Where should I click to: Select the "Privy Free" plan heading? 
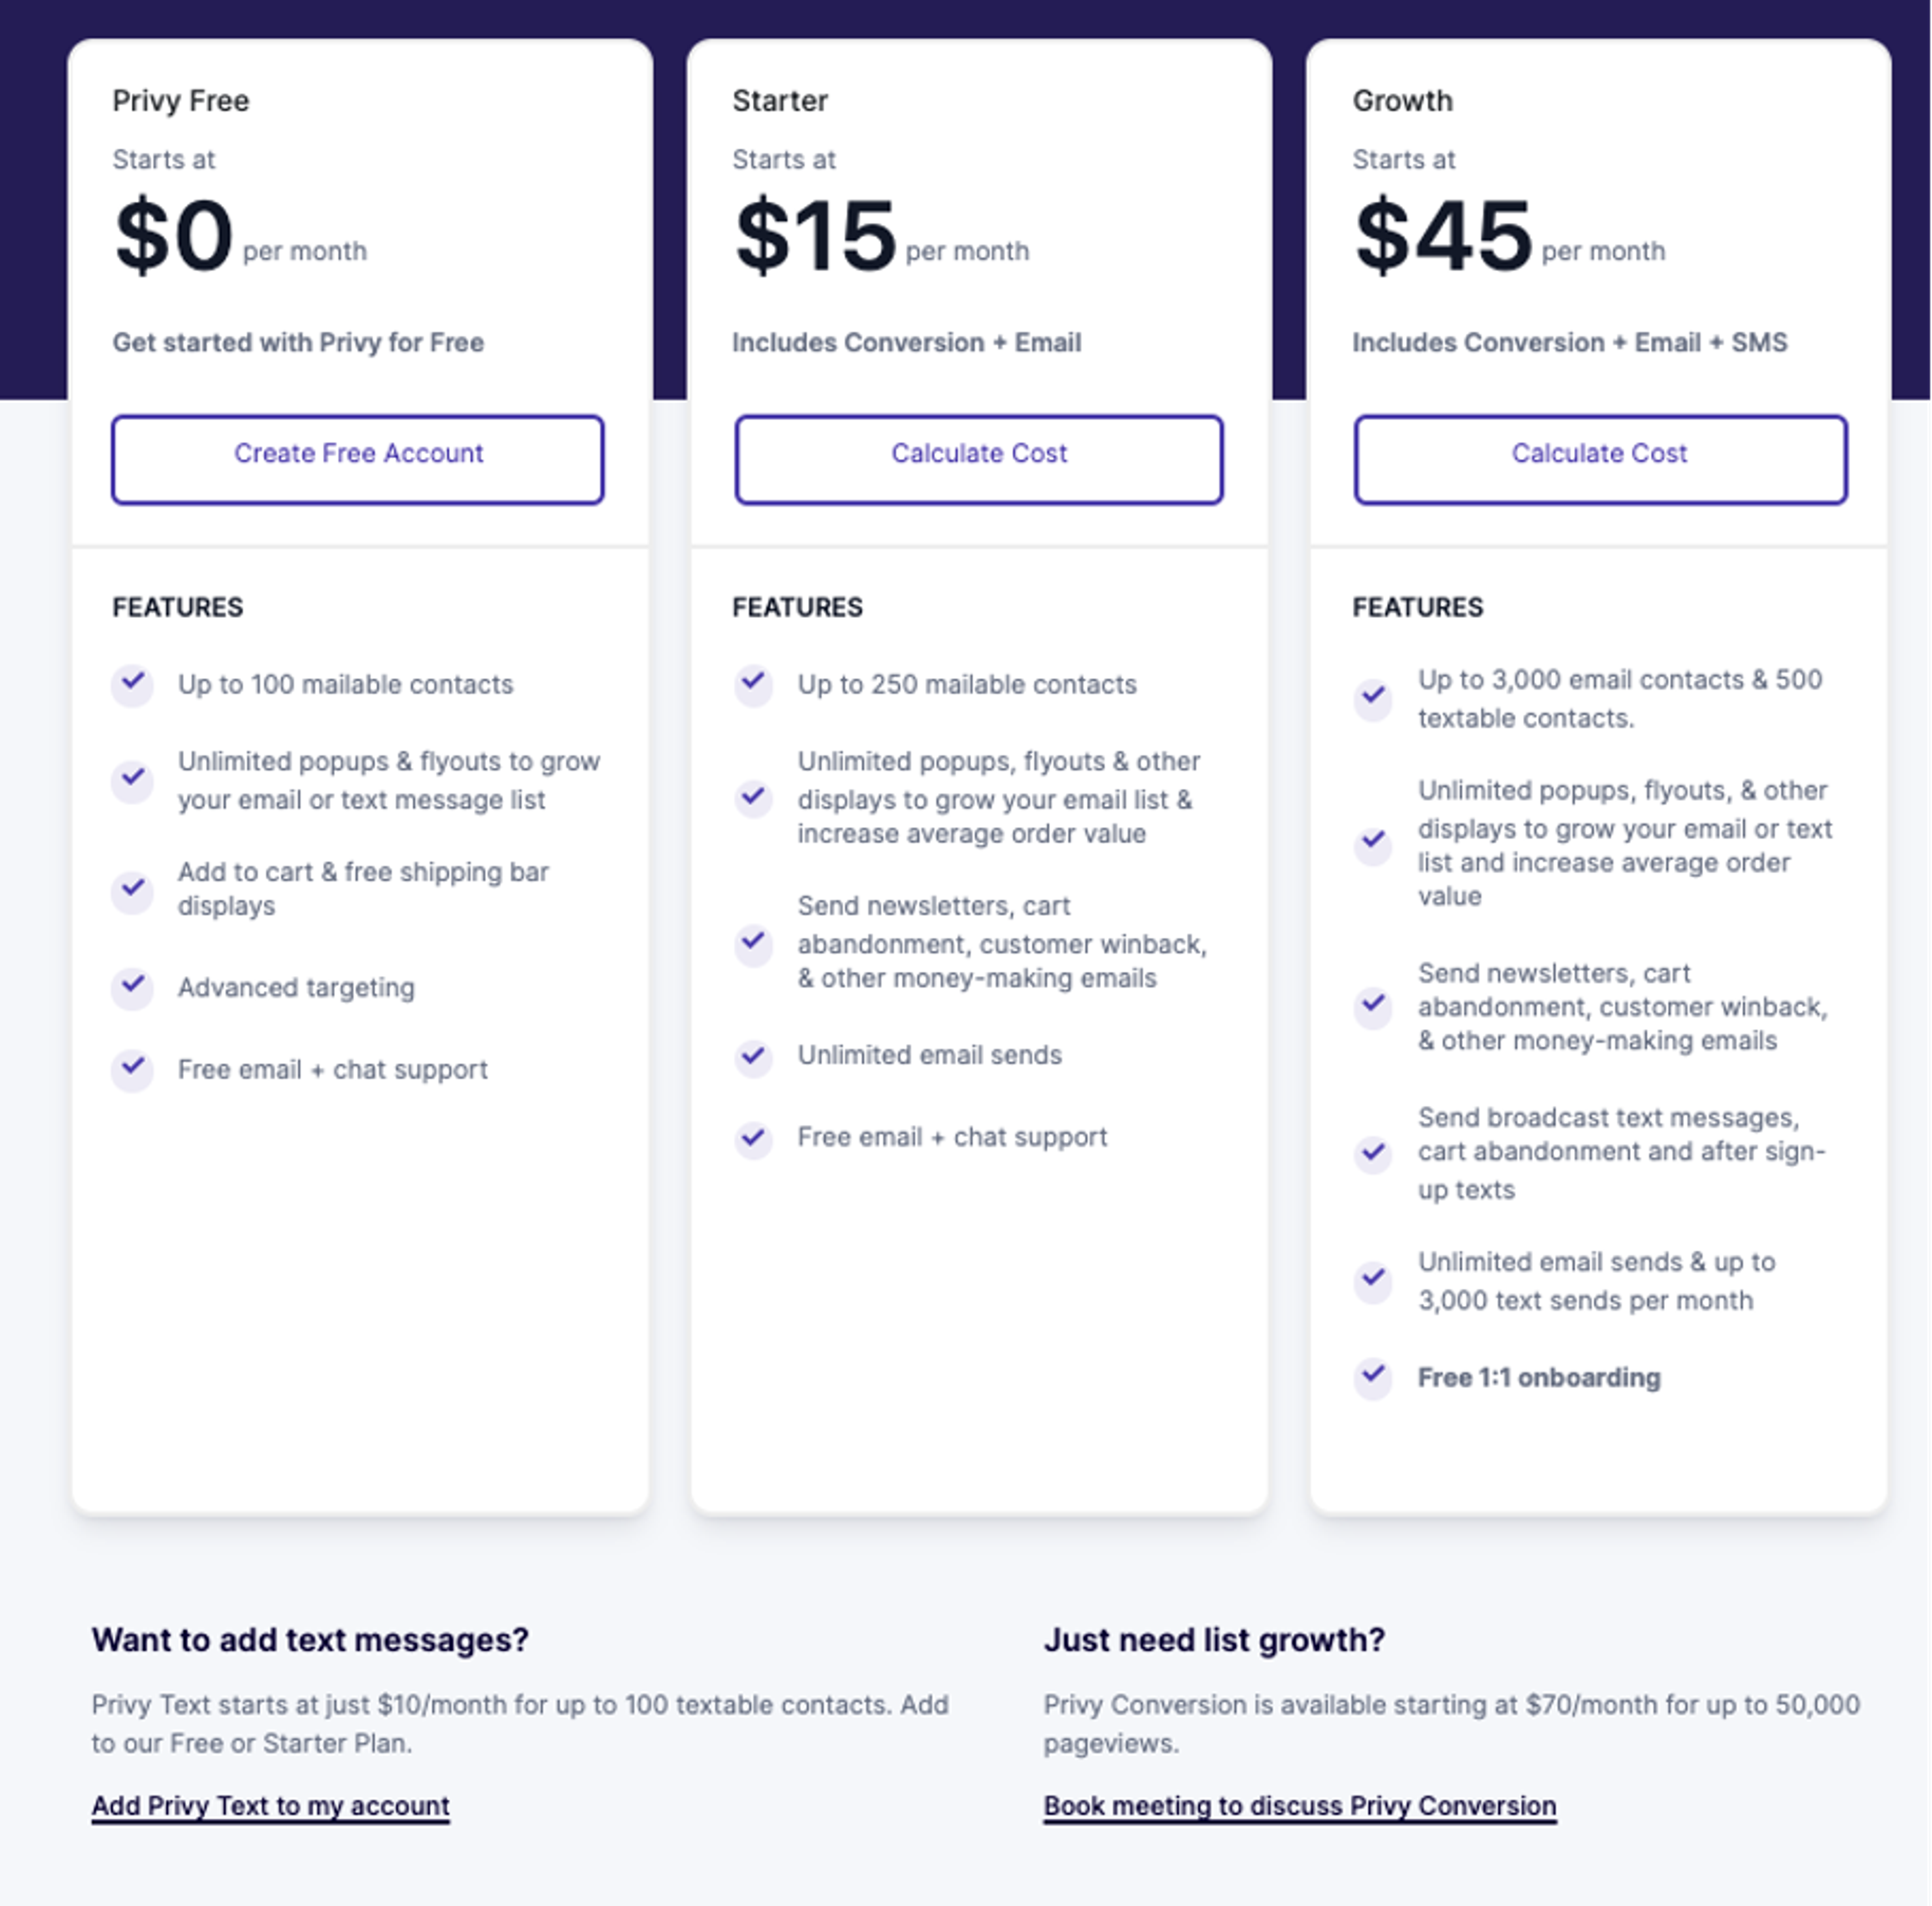click(181, 100)
